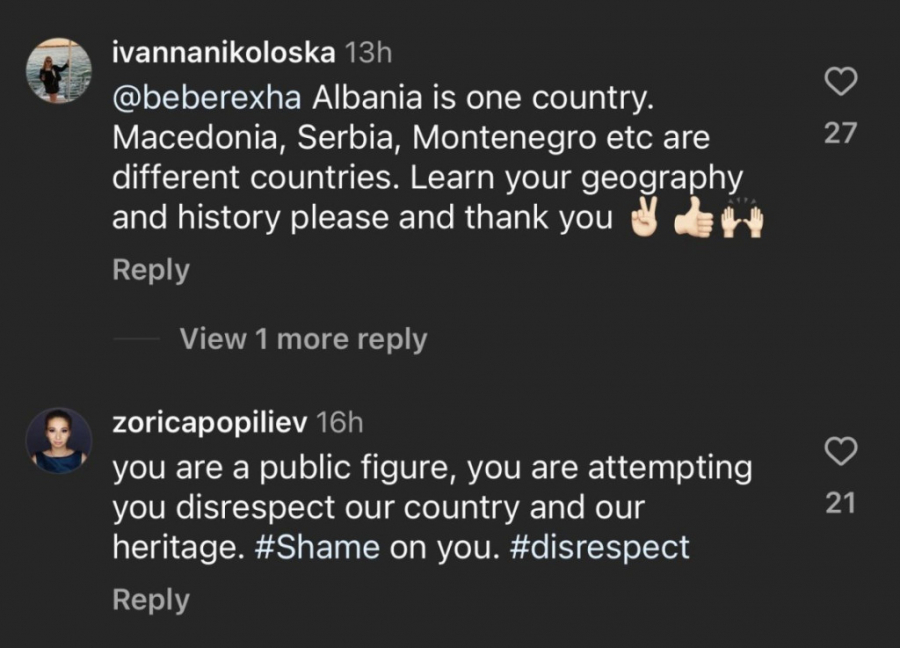View the 21 likes count
The image size is (900, 648).
pyautogui.click(x=841, y=504)
